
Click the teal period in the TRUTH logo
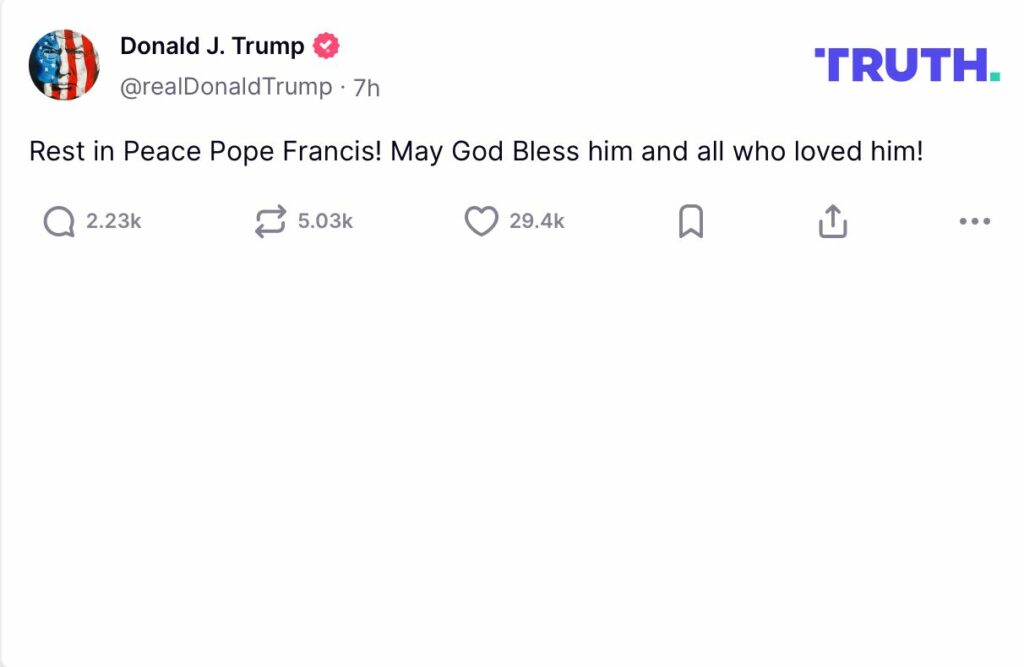pos(993,77)
